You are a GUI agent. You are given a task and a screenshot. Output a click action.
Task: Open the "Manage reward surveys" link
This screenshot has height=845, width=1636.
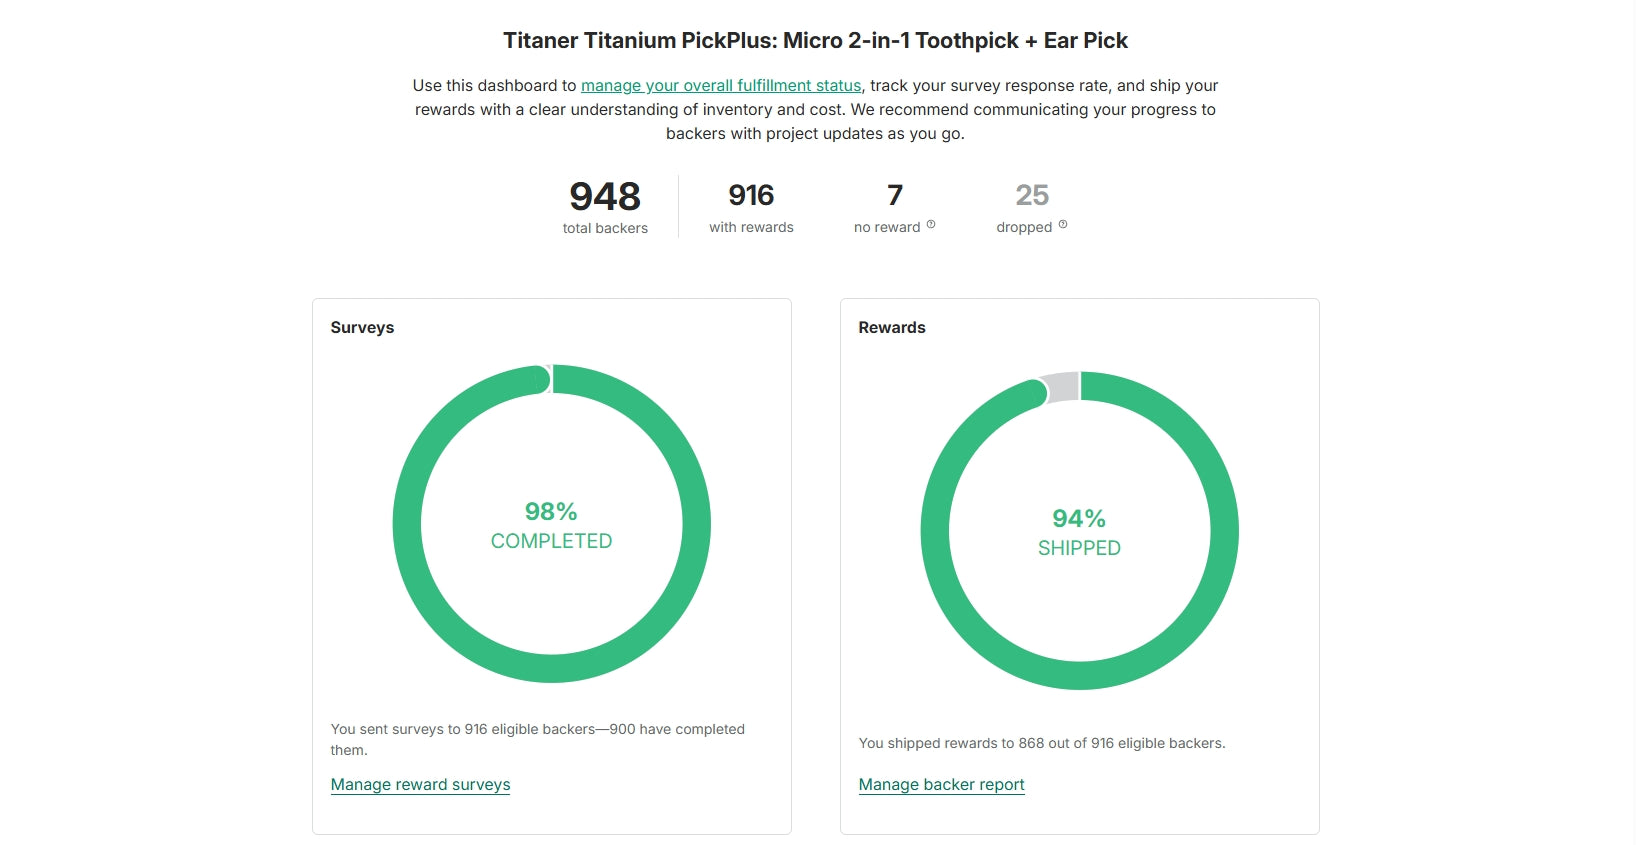tap(420, 785)
